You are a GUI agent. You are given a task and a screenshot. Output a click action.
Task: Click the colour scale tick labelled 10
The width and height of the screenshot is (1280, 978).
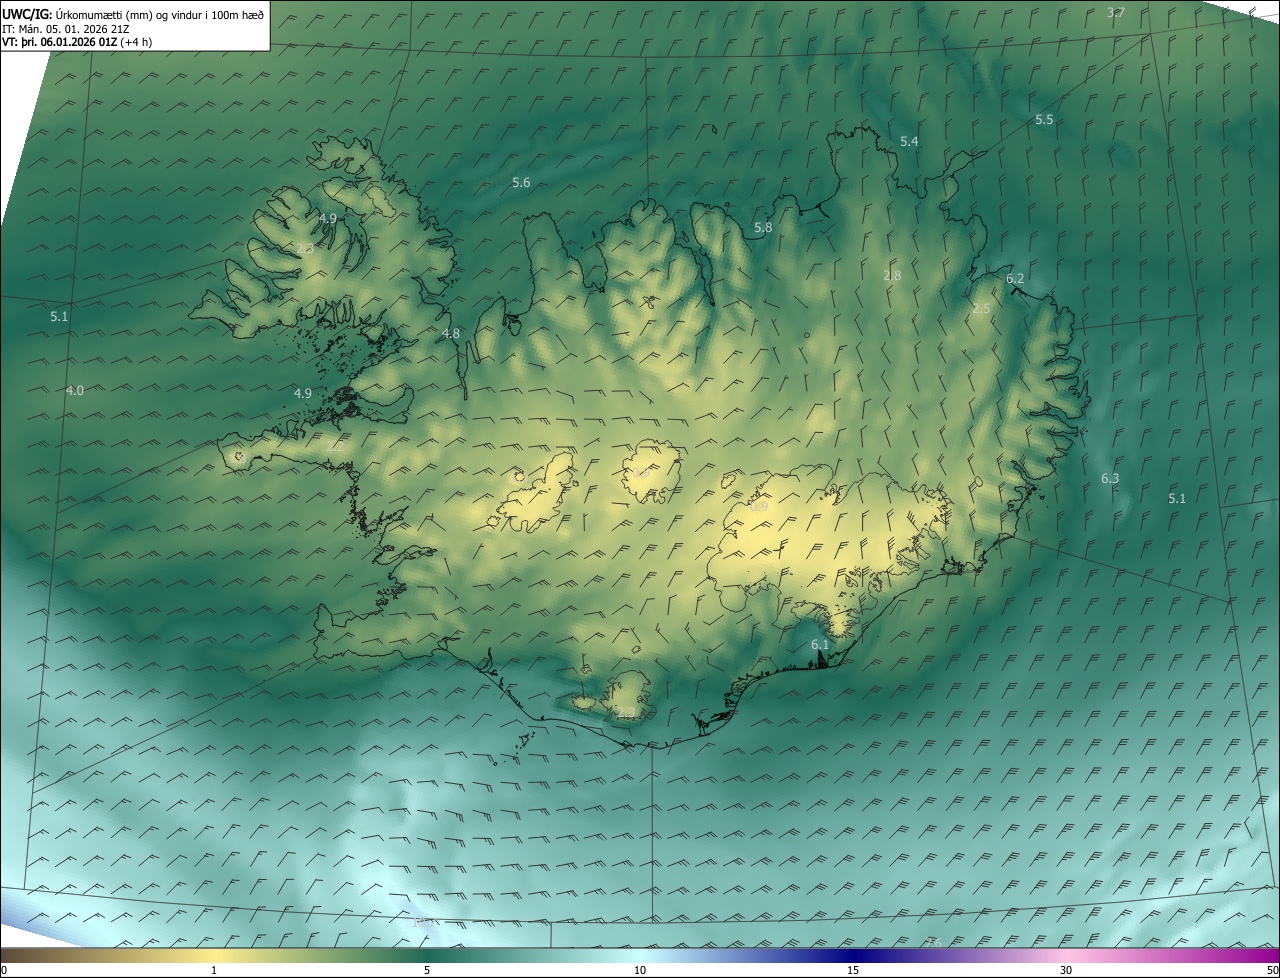click(640, 970)
